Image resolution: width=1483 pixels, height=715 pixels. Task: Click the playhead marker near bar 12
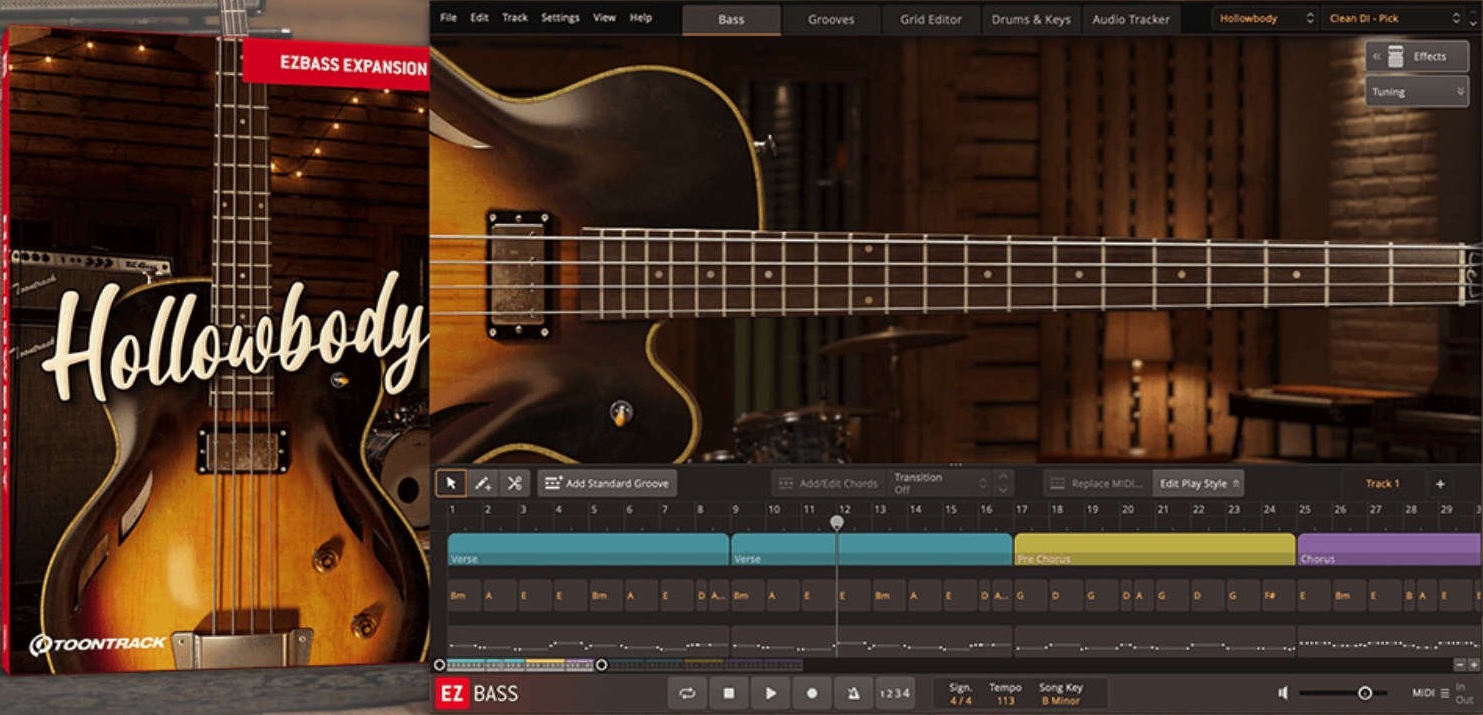837,522
